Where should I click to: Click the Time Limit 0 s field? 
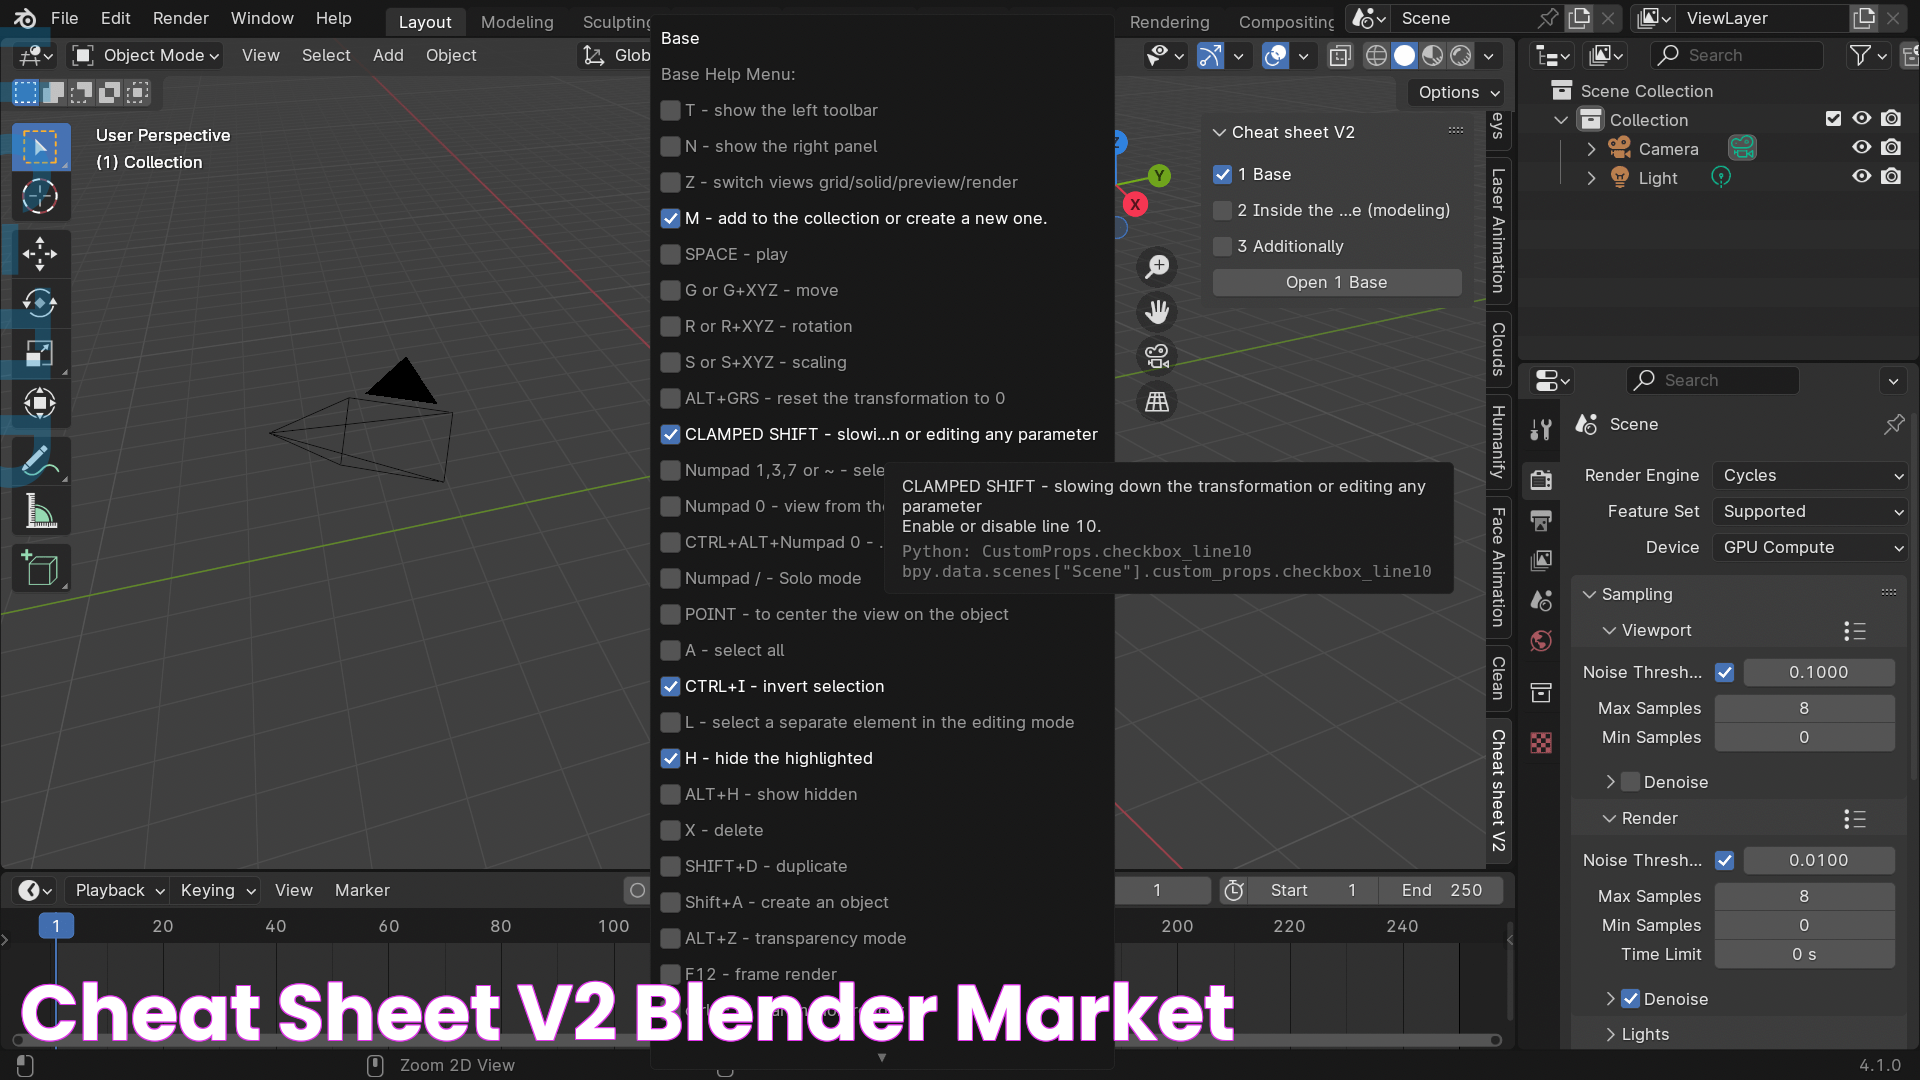(1803, 955)
